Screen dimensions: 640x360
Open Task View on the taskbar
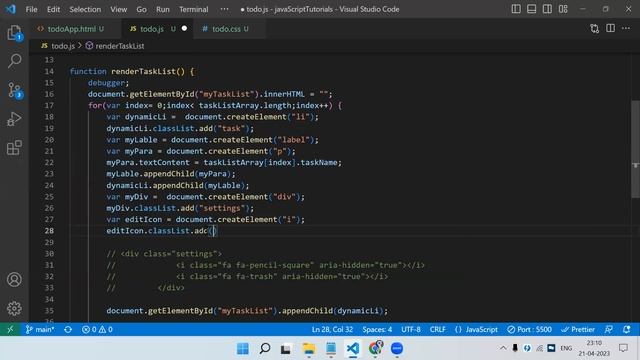pyautogui.click(x=286, y=348)
